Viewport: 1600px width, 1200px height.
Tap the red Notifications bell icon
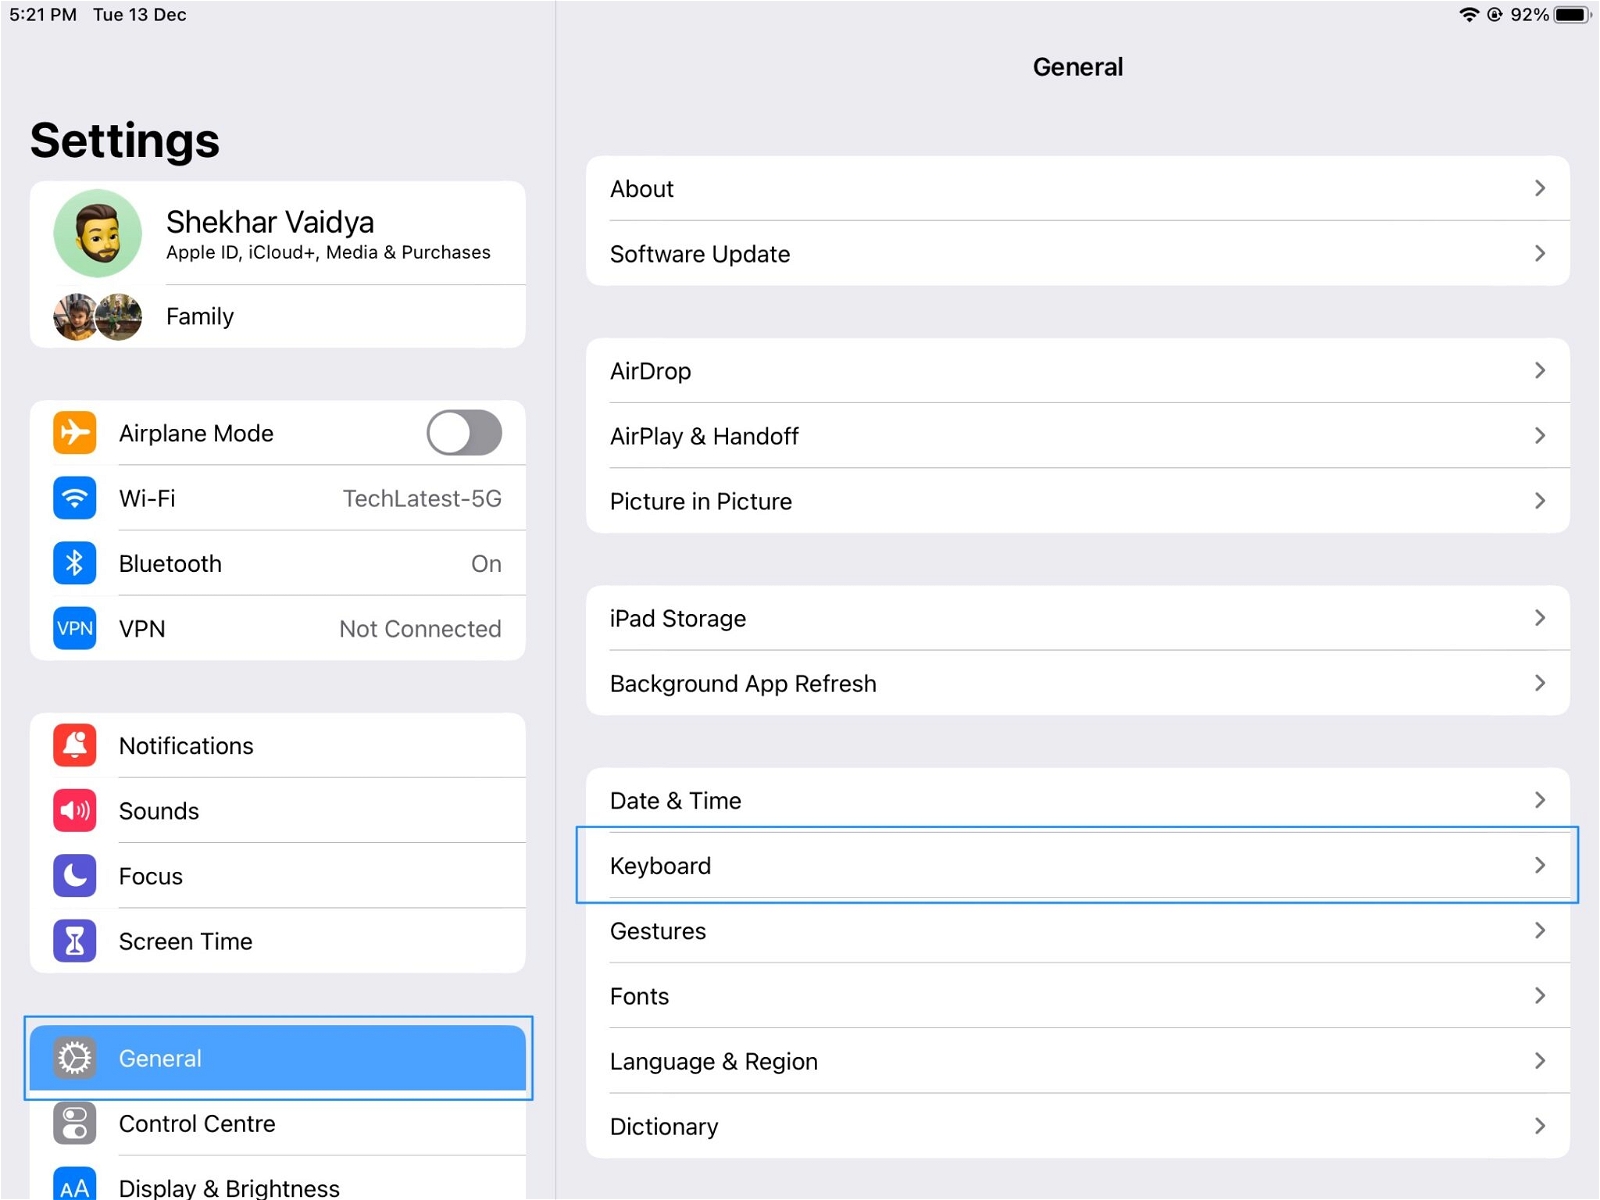click(75, 745)
